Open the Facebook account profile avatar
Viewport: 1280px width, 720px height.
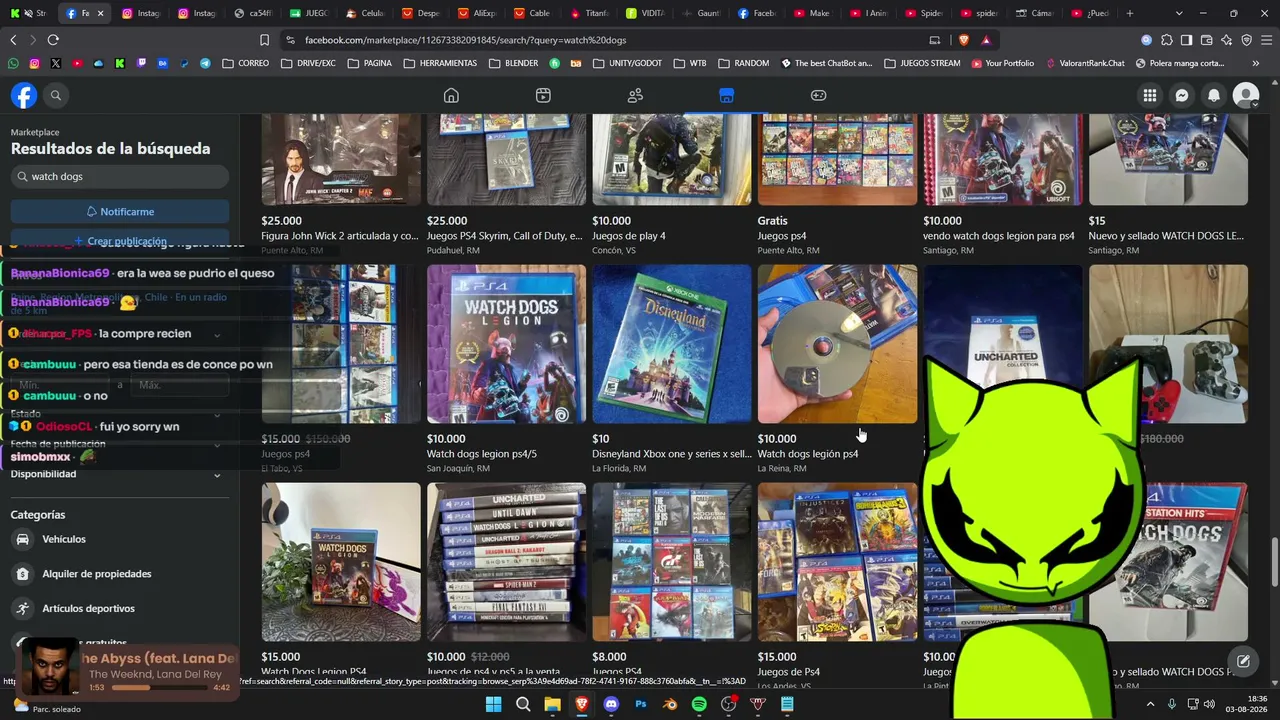[x=1246, y=95]
